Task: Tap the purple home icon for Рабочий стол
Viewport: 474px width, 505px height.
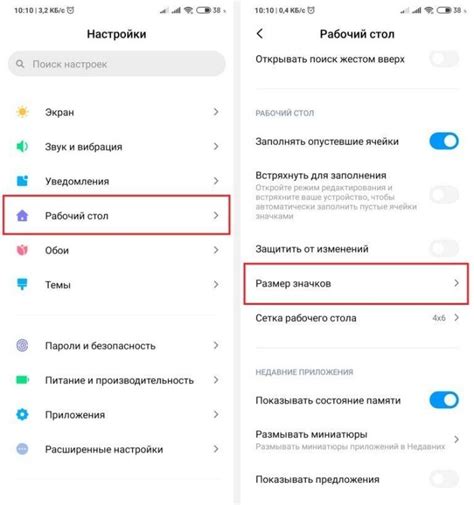Action: click(x=22, y=215)
